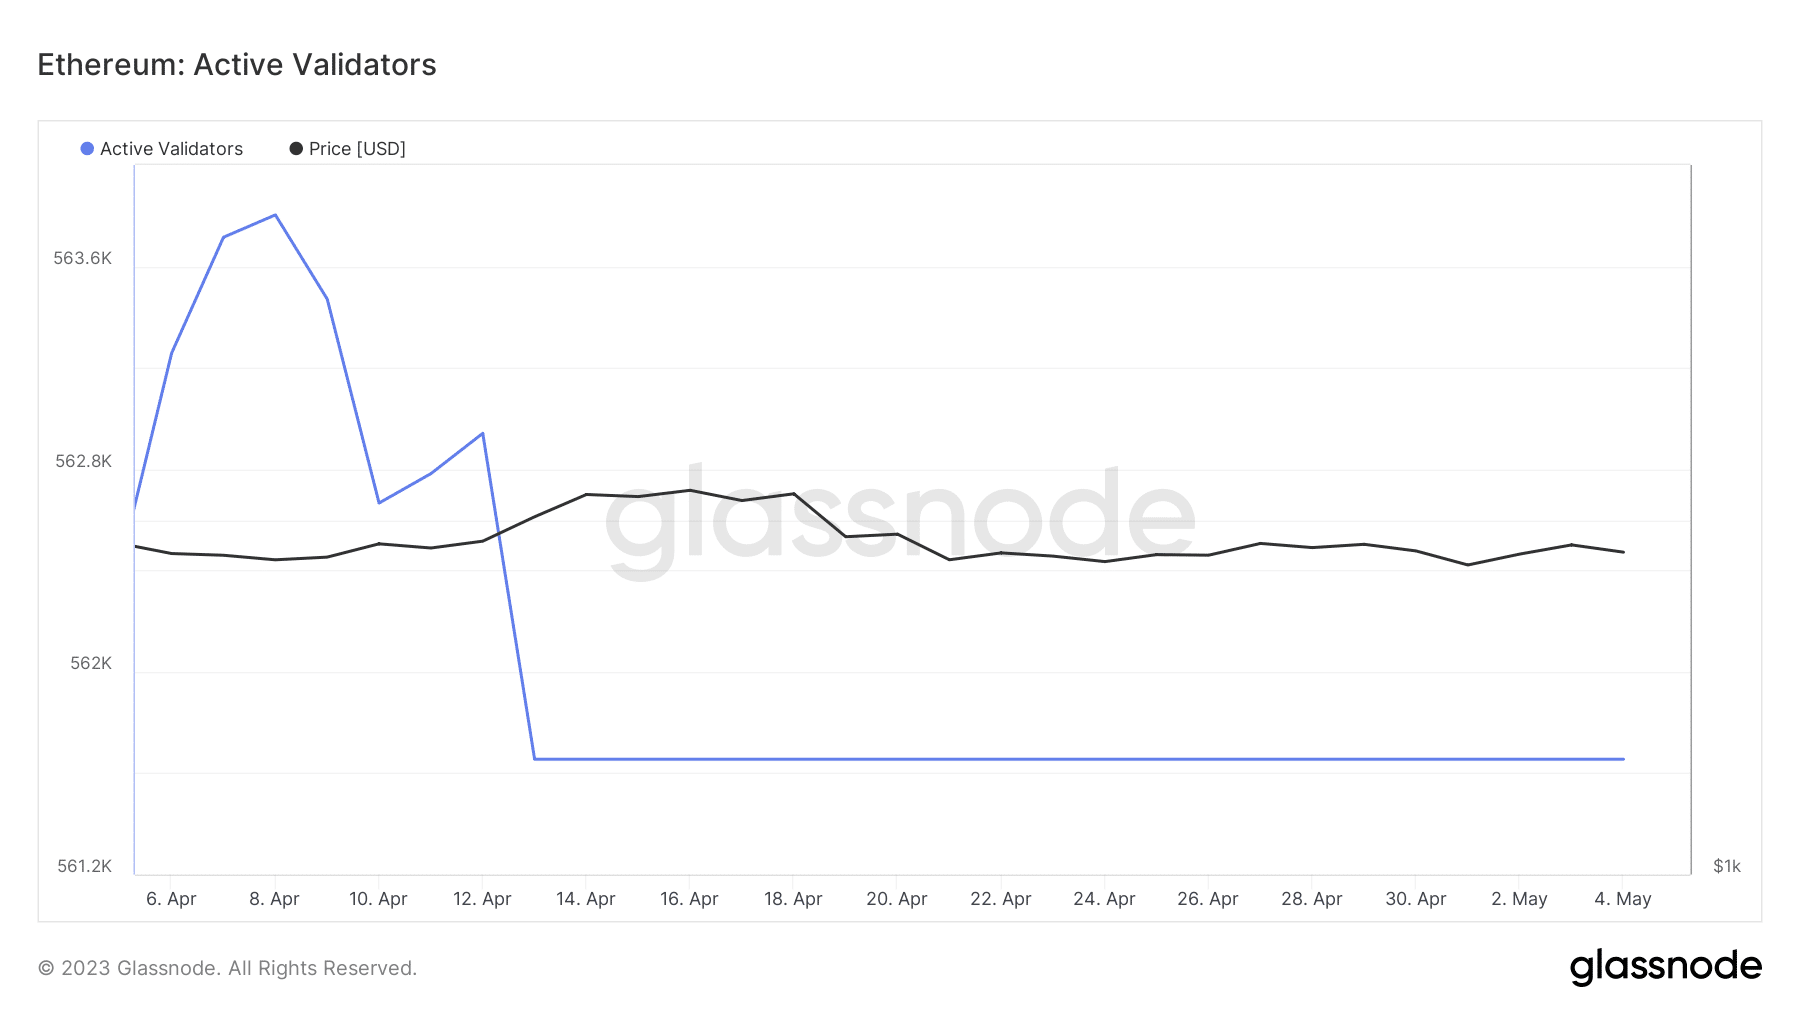Click the validator peak point near 8. Apr
This screenshot has height=1013, width=1800.
tap(275, 215)
